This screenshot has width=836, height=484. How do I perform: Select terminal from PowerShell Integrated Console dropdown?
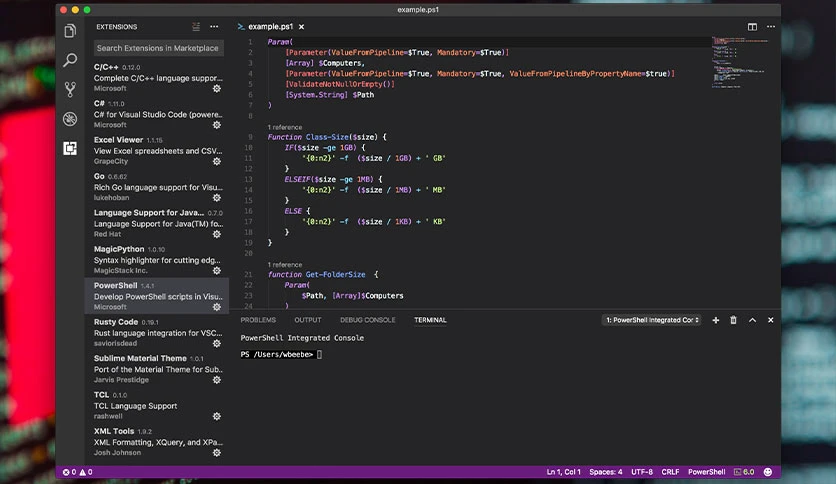653,320
